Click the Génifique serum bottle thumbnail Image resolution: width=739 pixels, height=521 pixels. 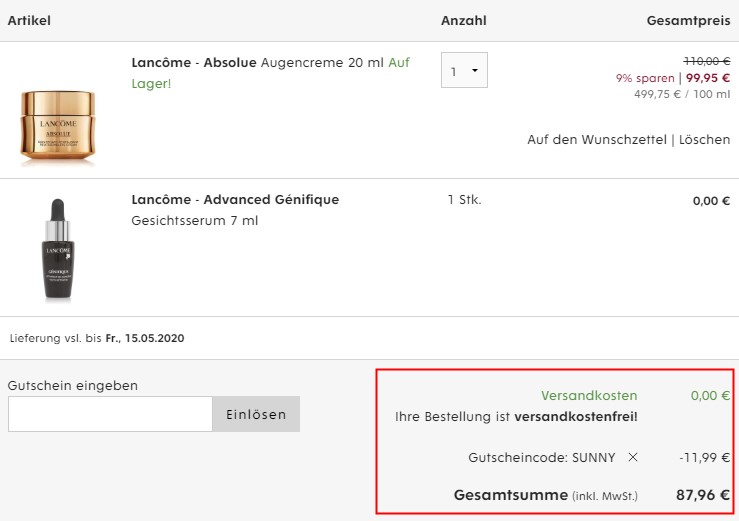click(58, 248)
